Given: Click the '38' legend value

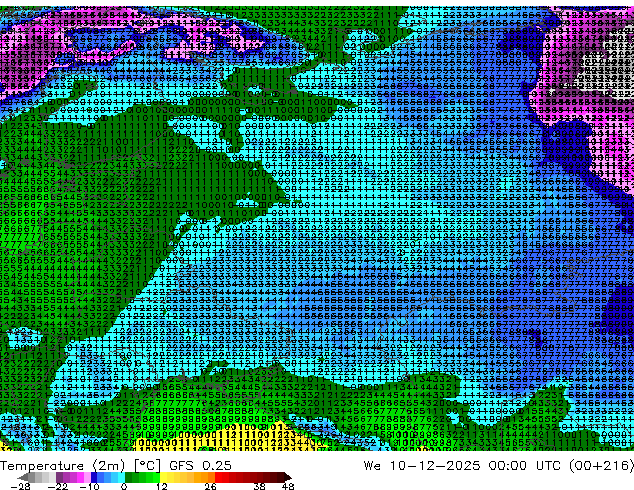Looking at the screenshot, I should coord(259,486).
